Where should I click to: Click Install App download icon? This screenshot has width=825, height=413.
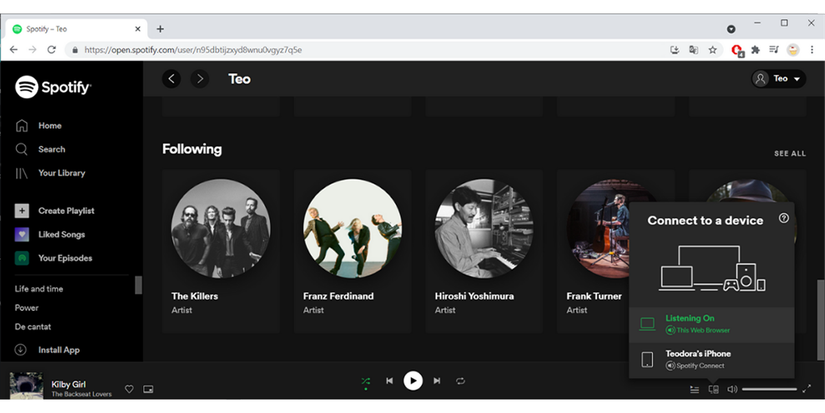(x=21, y=350)
